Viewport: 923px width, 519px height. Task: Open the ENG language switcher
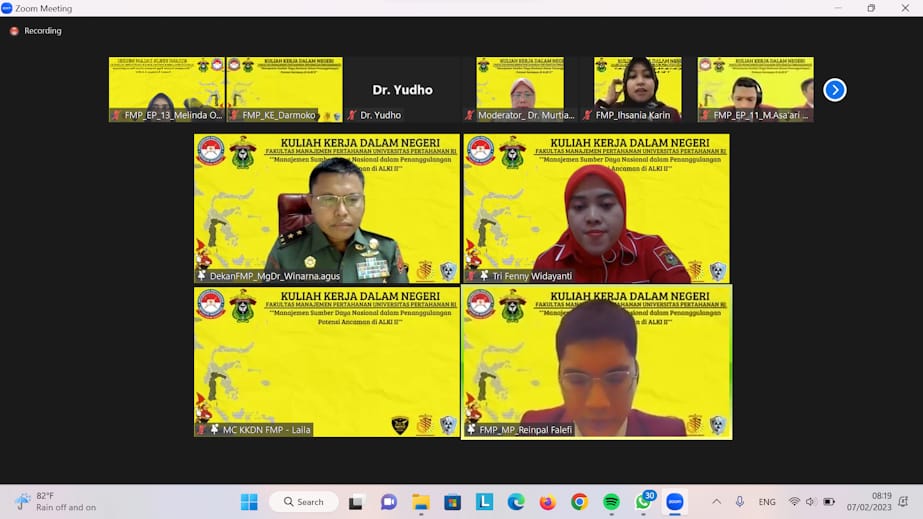coord(767,502)
